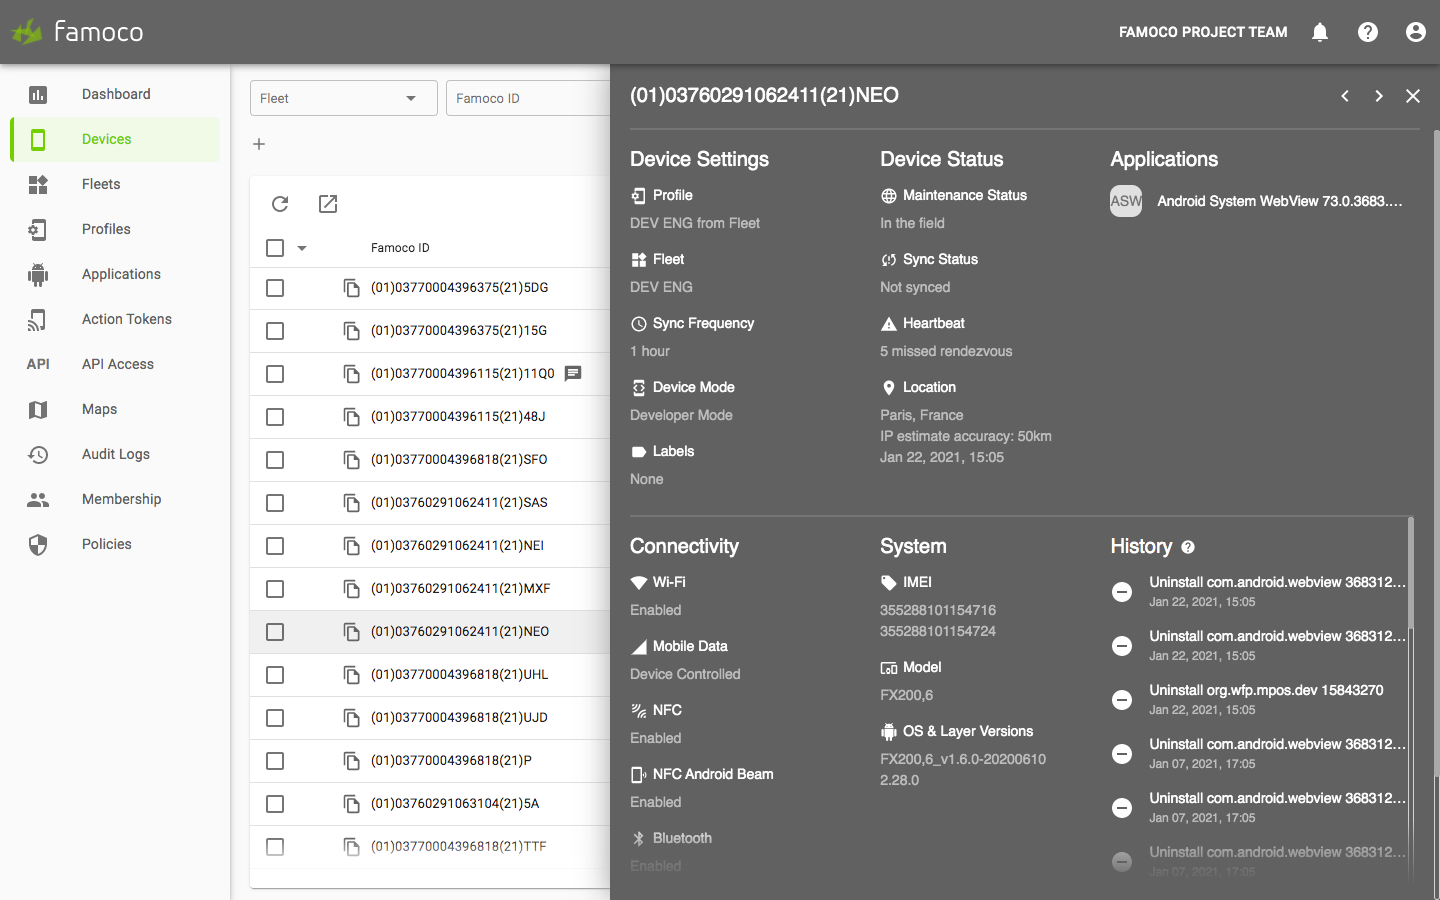Check the box for device 11QO
Image resolution: width=1440 pixels, height=900 pixels.
(x=275, y=374)
